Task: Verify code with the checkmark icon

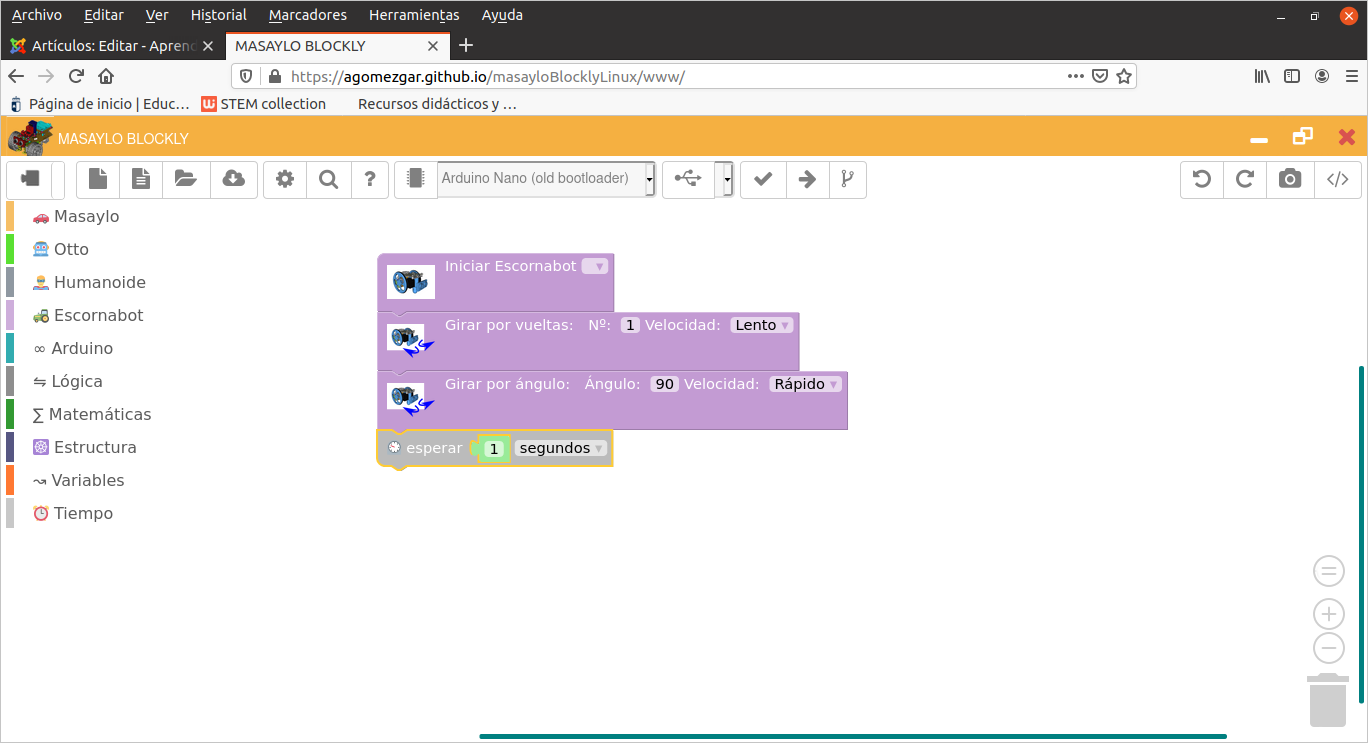Action: click(x=763, y=179)
